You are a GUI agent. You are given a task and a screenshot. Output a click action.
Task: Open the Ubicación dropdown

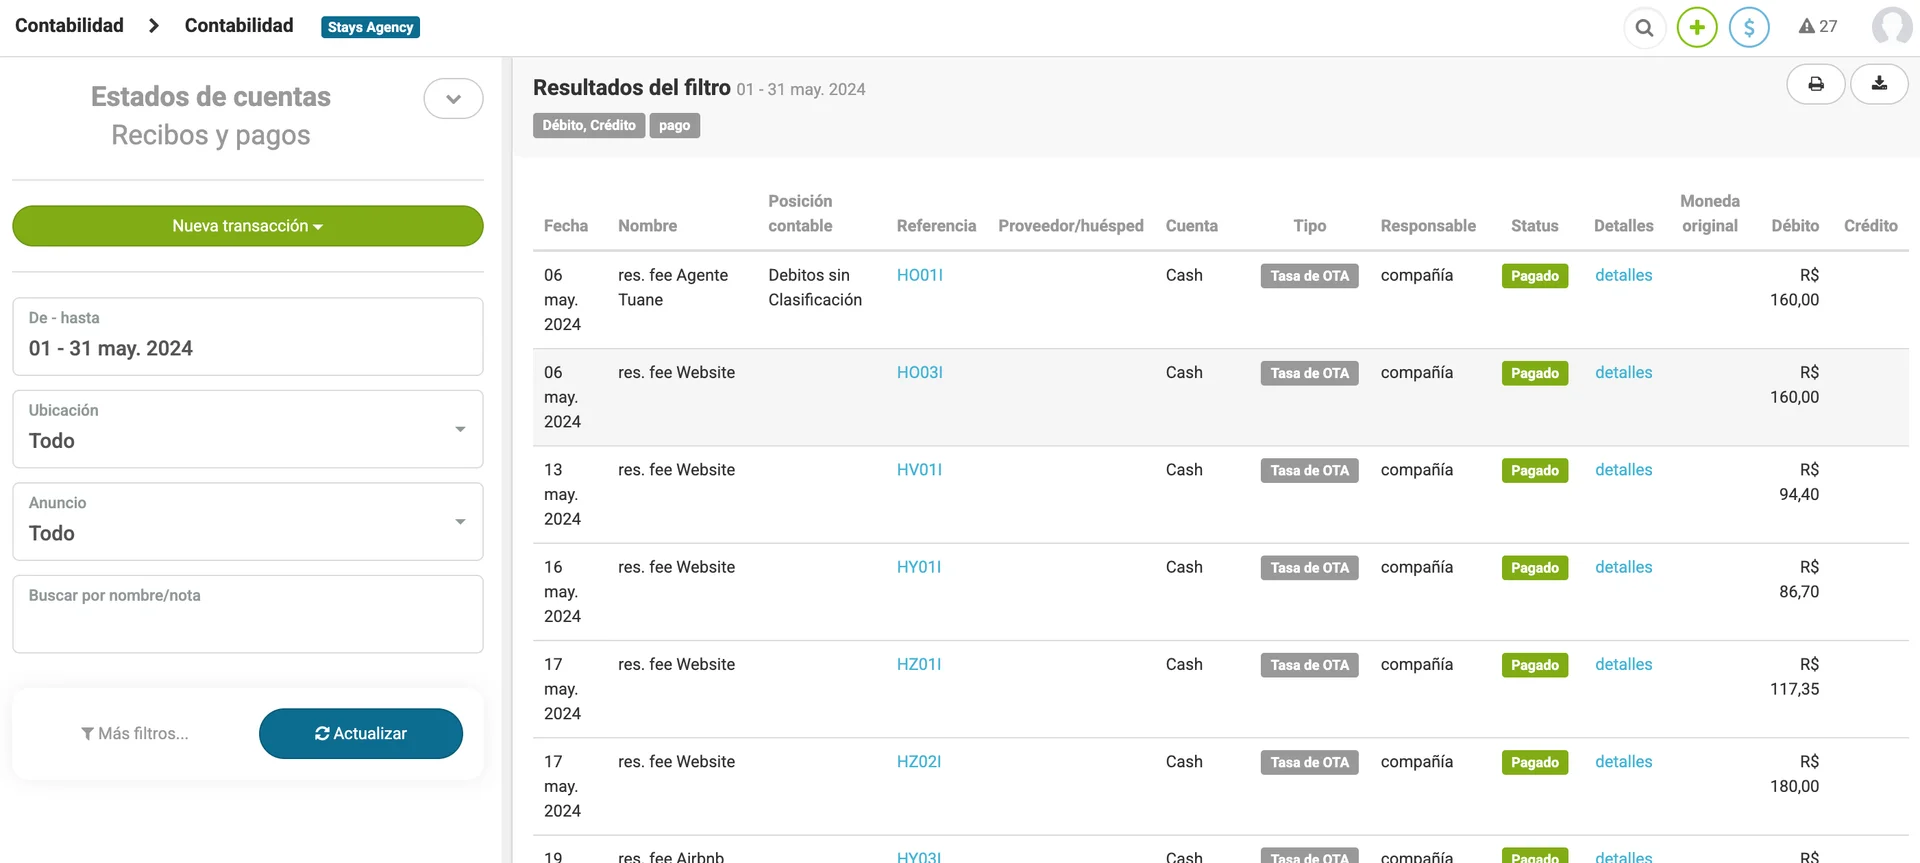[x=247, y=429]
